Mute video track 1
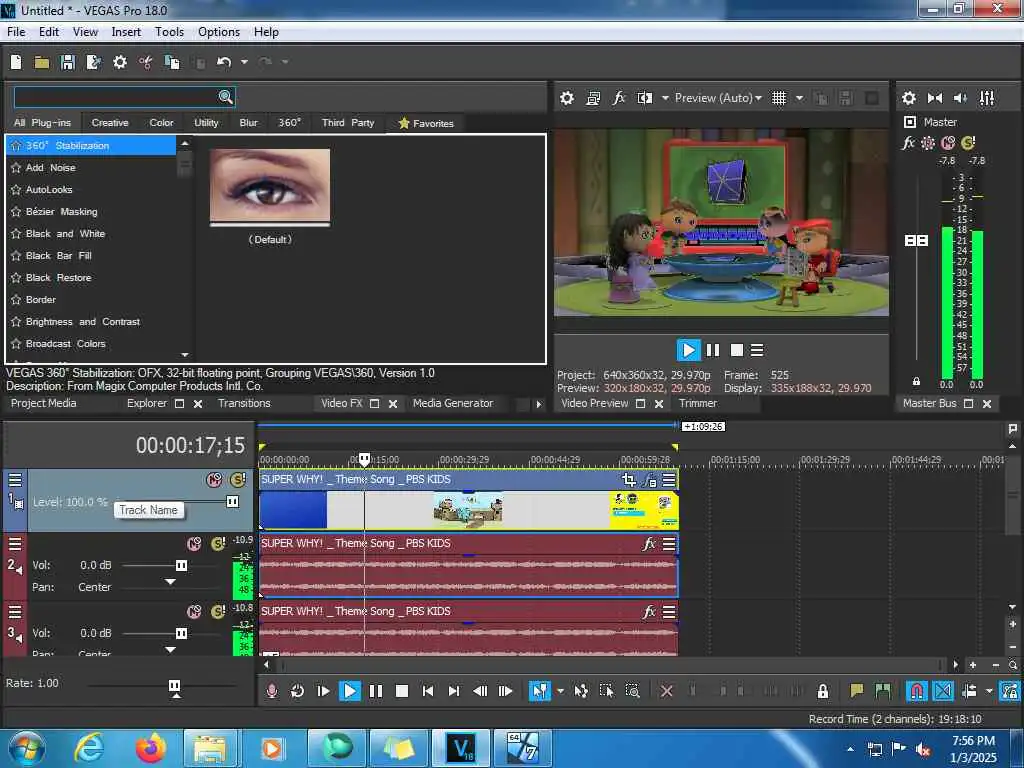Image resolution: width=1024 pixels, height=768 pixels. pyautogui.click(x=214, y=480)
